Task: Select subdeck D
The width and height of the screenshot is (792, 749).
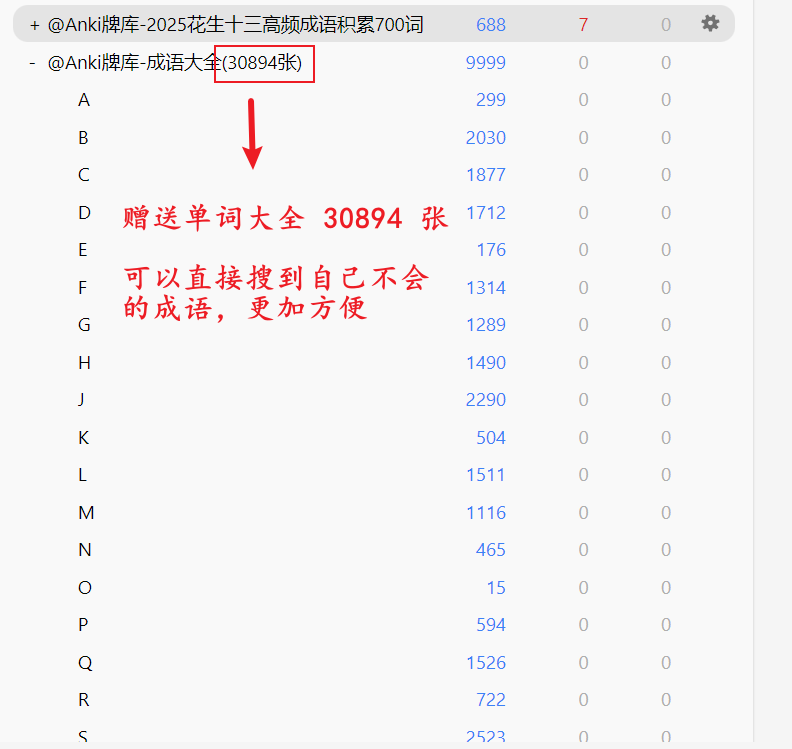Action: coord(84,213)
